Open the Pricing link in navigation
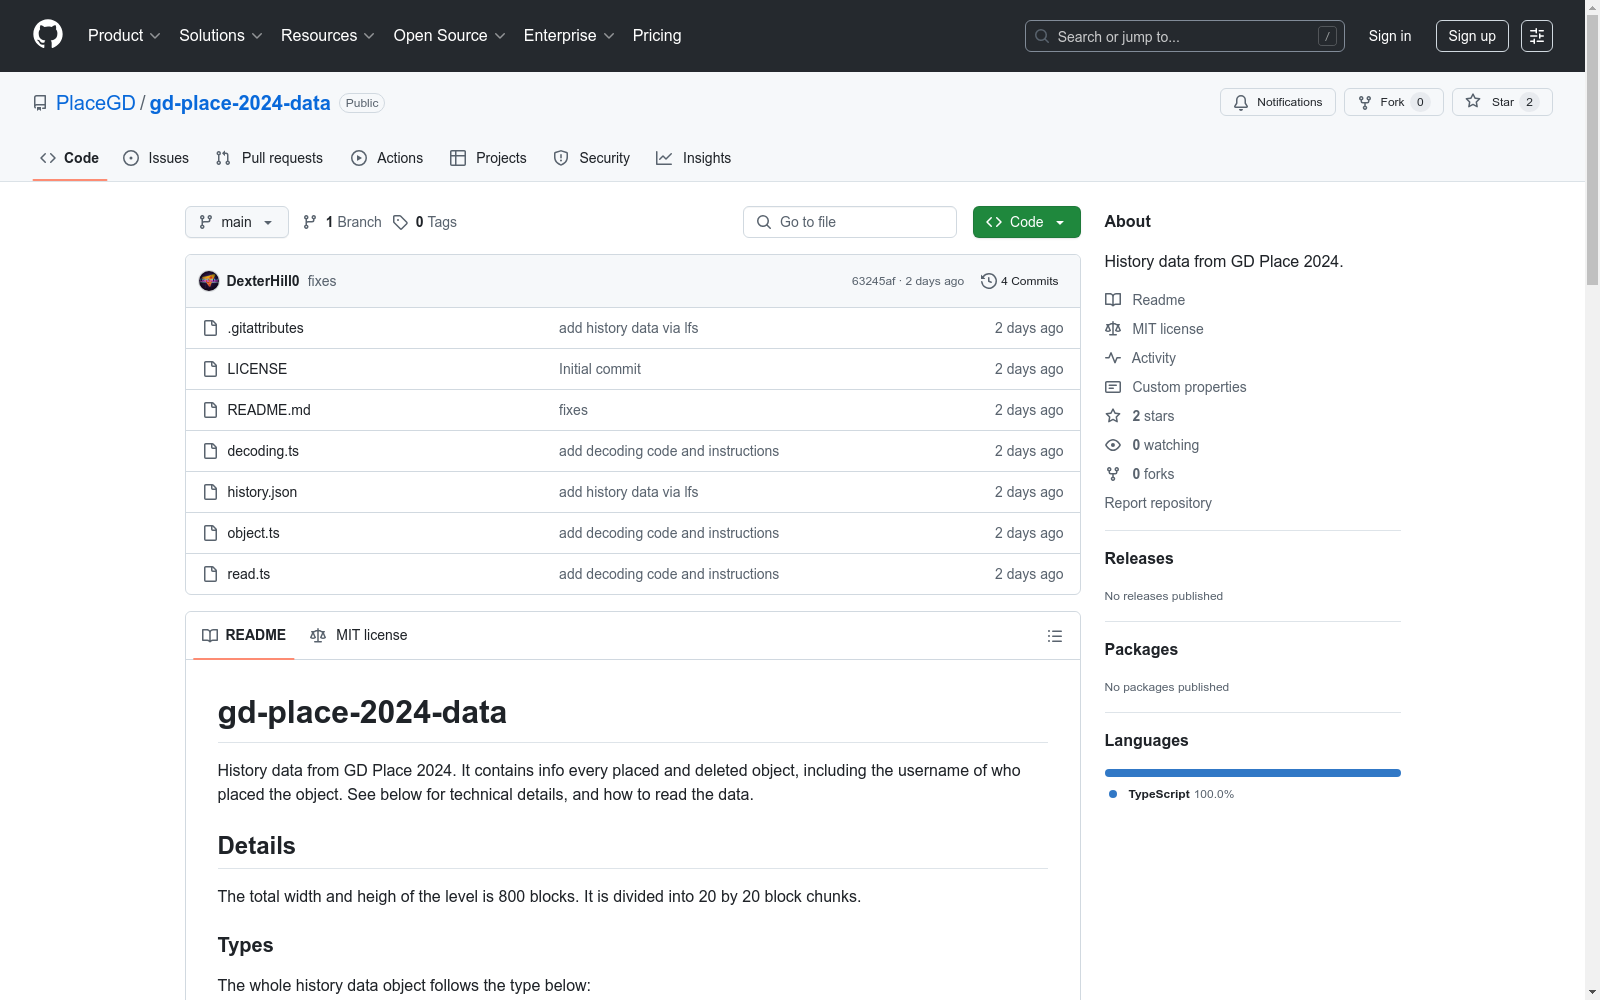The height and width of the screenshot is (1000, 1600). pos(657,36)
